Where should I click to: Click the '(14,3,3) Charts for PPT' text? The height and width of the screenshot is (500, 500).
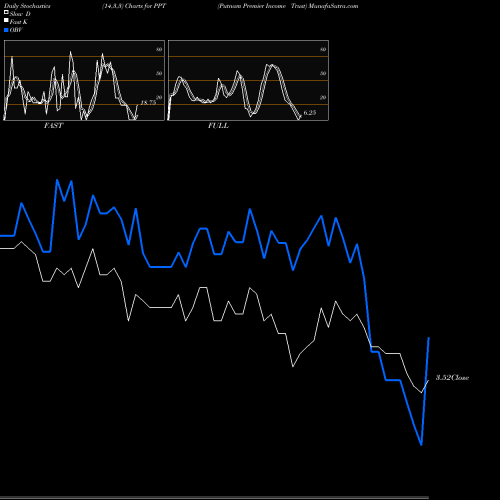134,6
